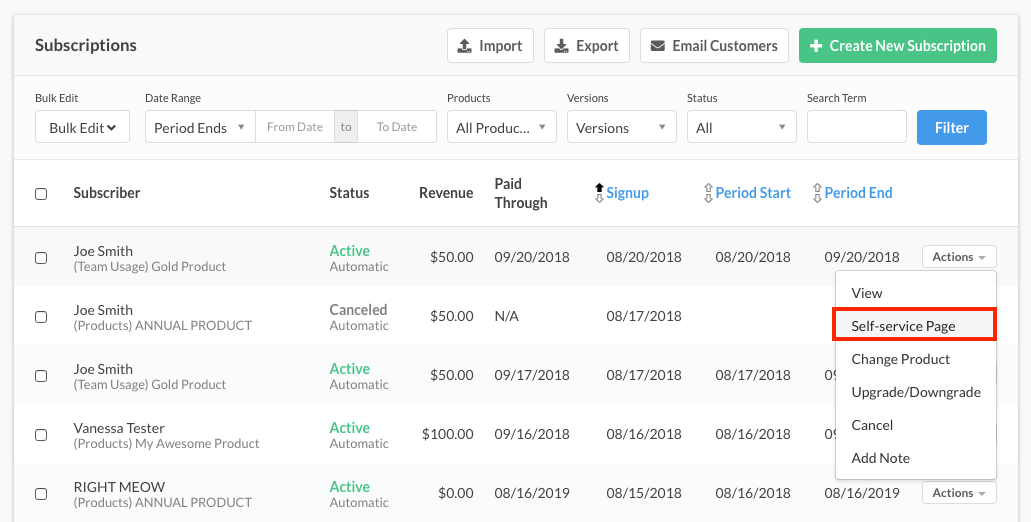This screenshot has width=1031, height=522.
Task: Click the Subscriber column header
Action: point(107,193)
